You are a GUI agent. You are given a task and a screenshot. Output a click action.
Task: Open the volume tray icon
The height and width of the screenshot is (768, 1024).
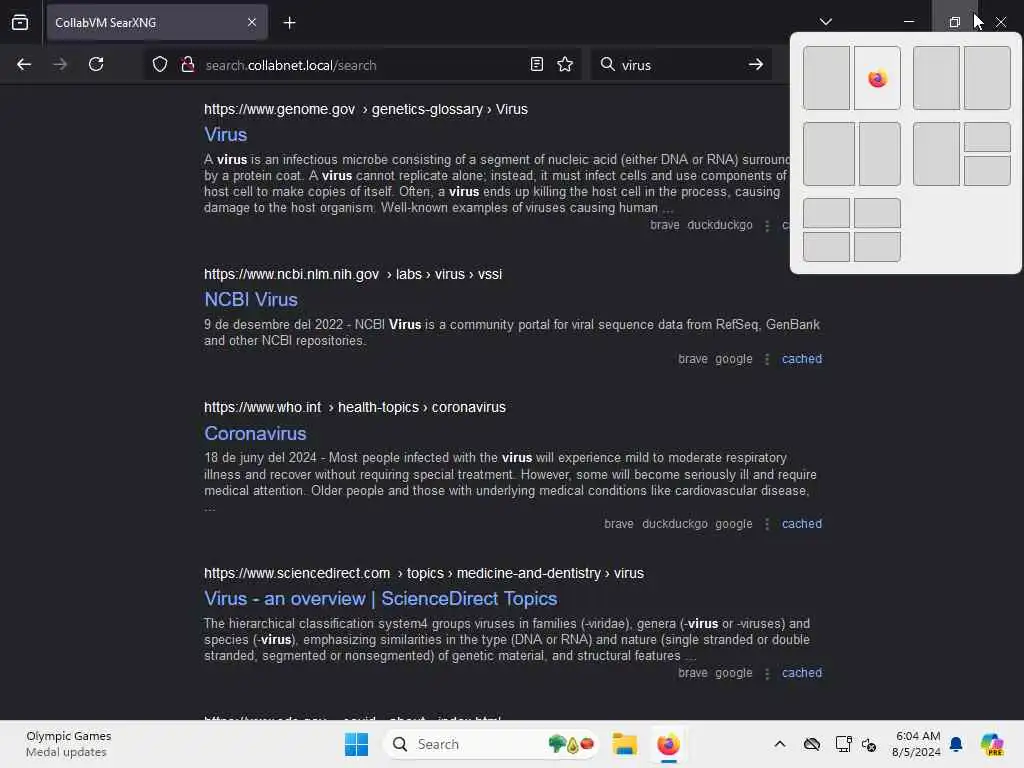[x=869, y=744]
